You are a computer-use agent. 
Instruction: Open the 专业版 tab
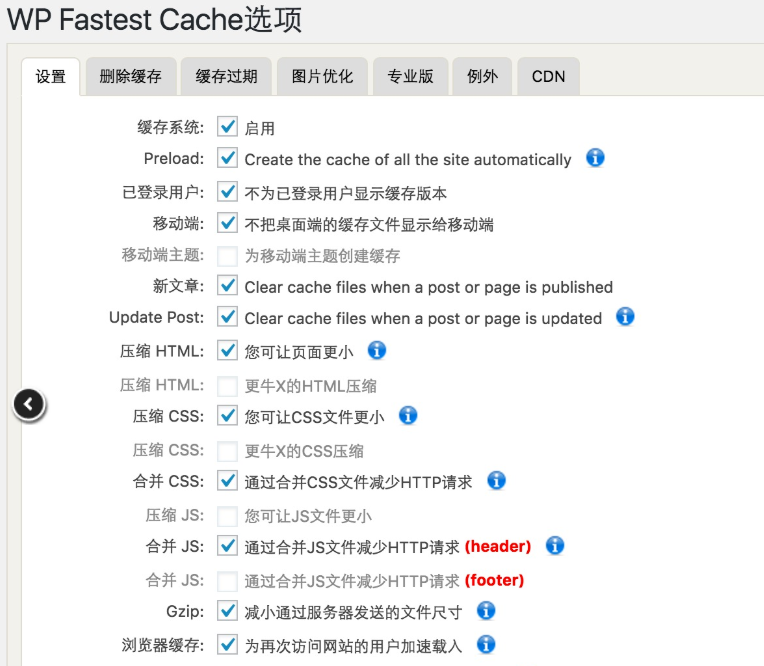410,76
